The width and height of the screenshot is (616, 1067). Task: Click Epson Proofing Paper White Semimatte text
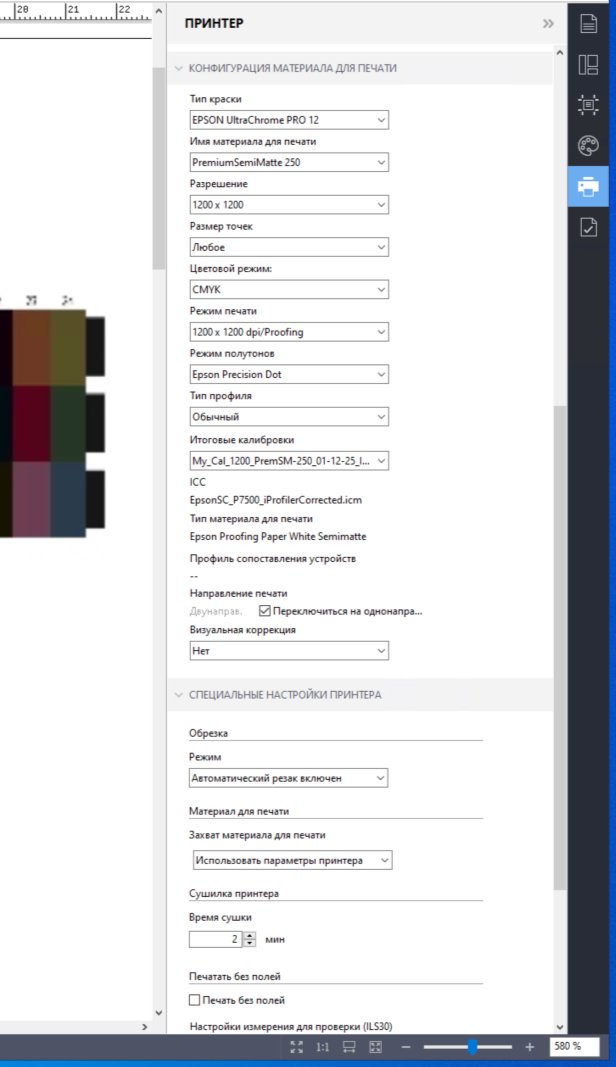(x=278, y=536)
